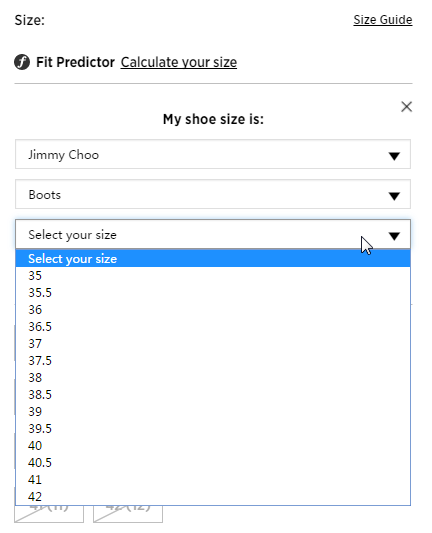Close the shoe size panel with X
The height and width of the screenshot is (533, 432).
point(407,107)
